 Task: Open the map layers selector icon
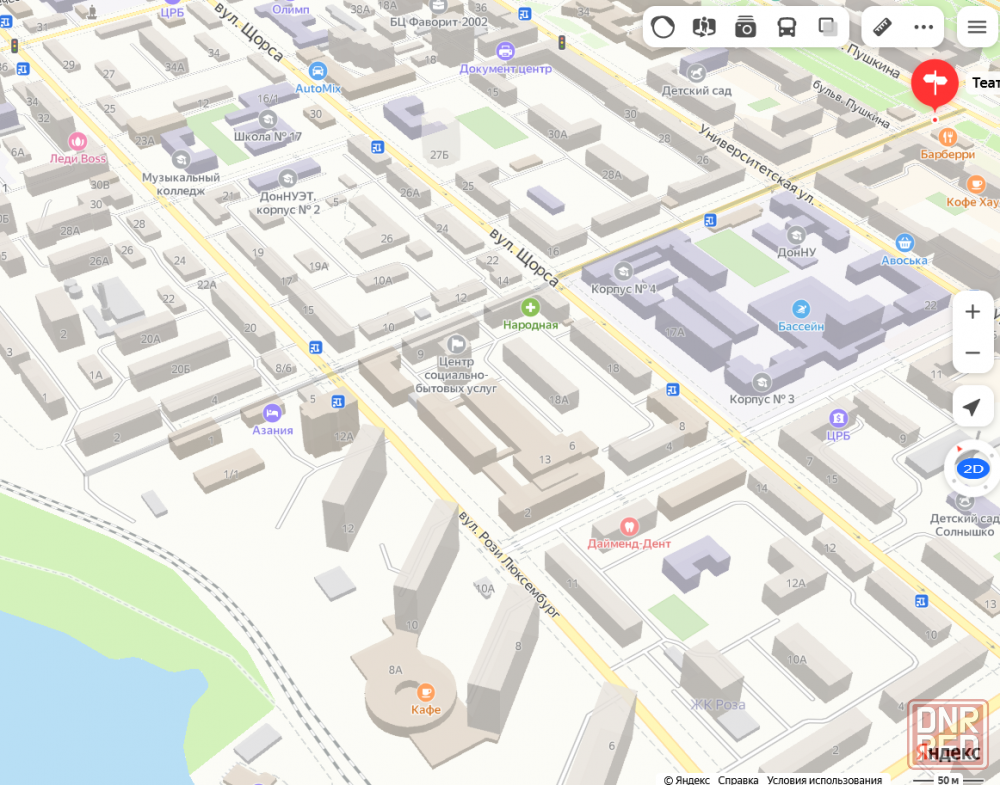(828, 27)
